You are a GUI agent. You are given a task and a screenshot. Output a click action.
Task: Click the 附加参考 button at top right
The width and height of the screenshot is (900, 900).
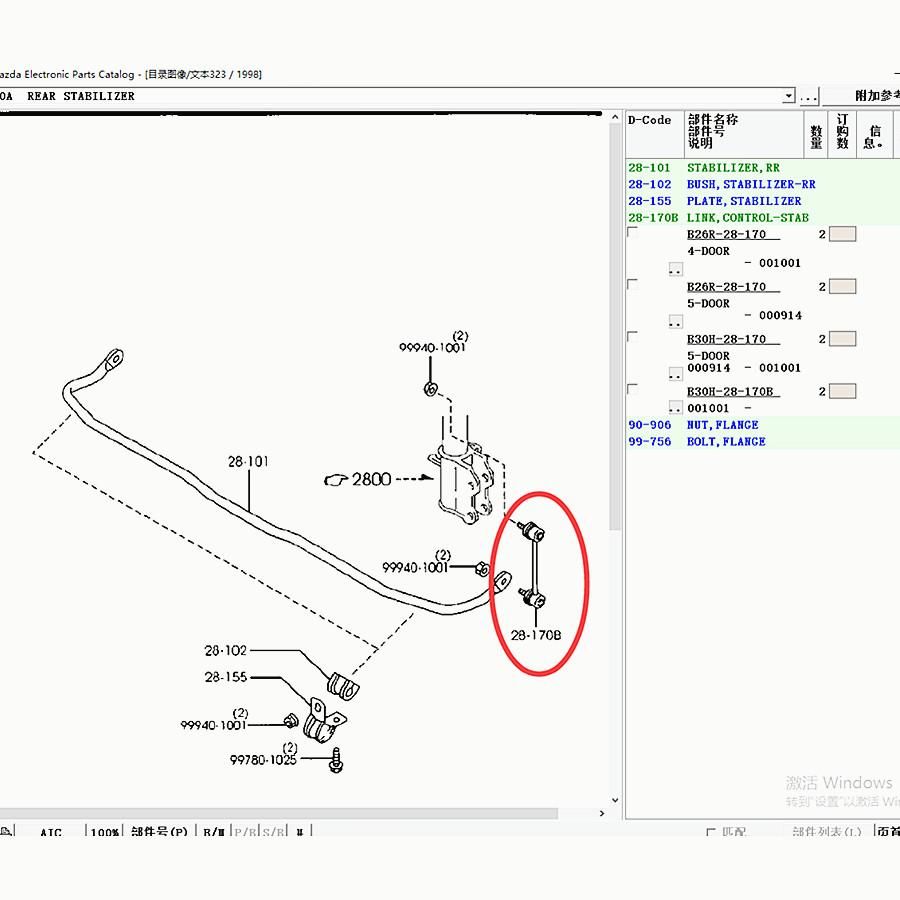(x=875, y=96)
